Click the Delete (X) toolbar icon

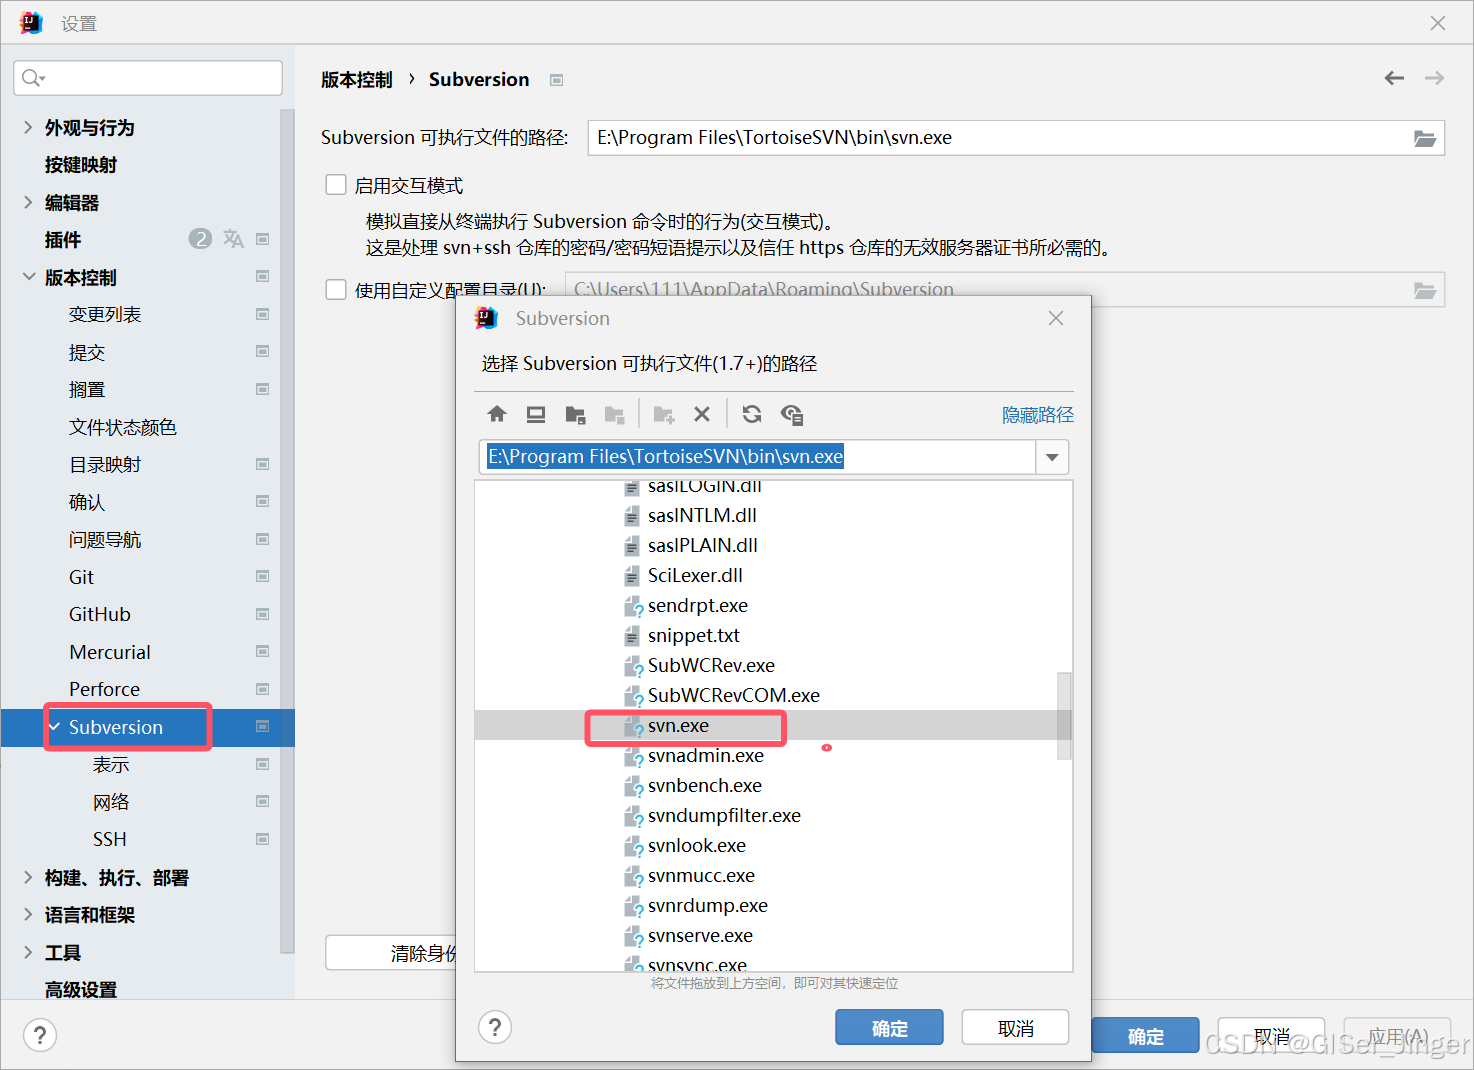coord(702,414)
